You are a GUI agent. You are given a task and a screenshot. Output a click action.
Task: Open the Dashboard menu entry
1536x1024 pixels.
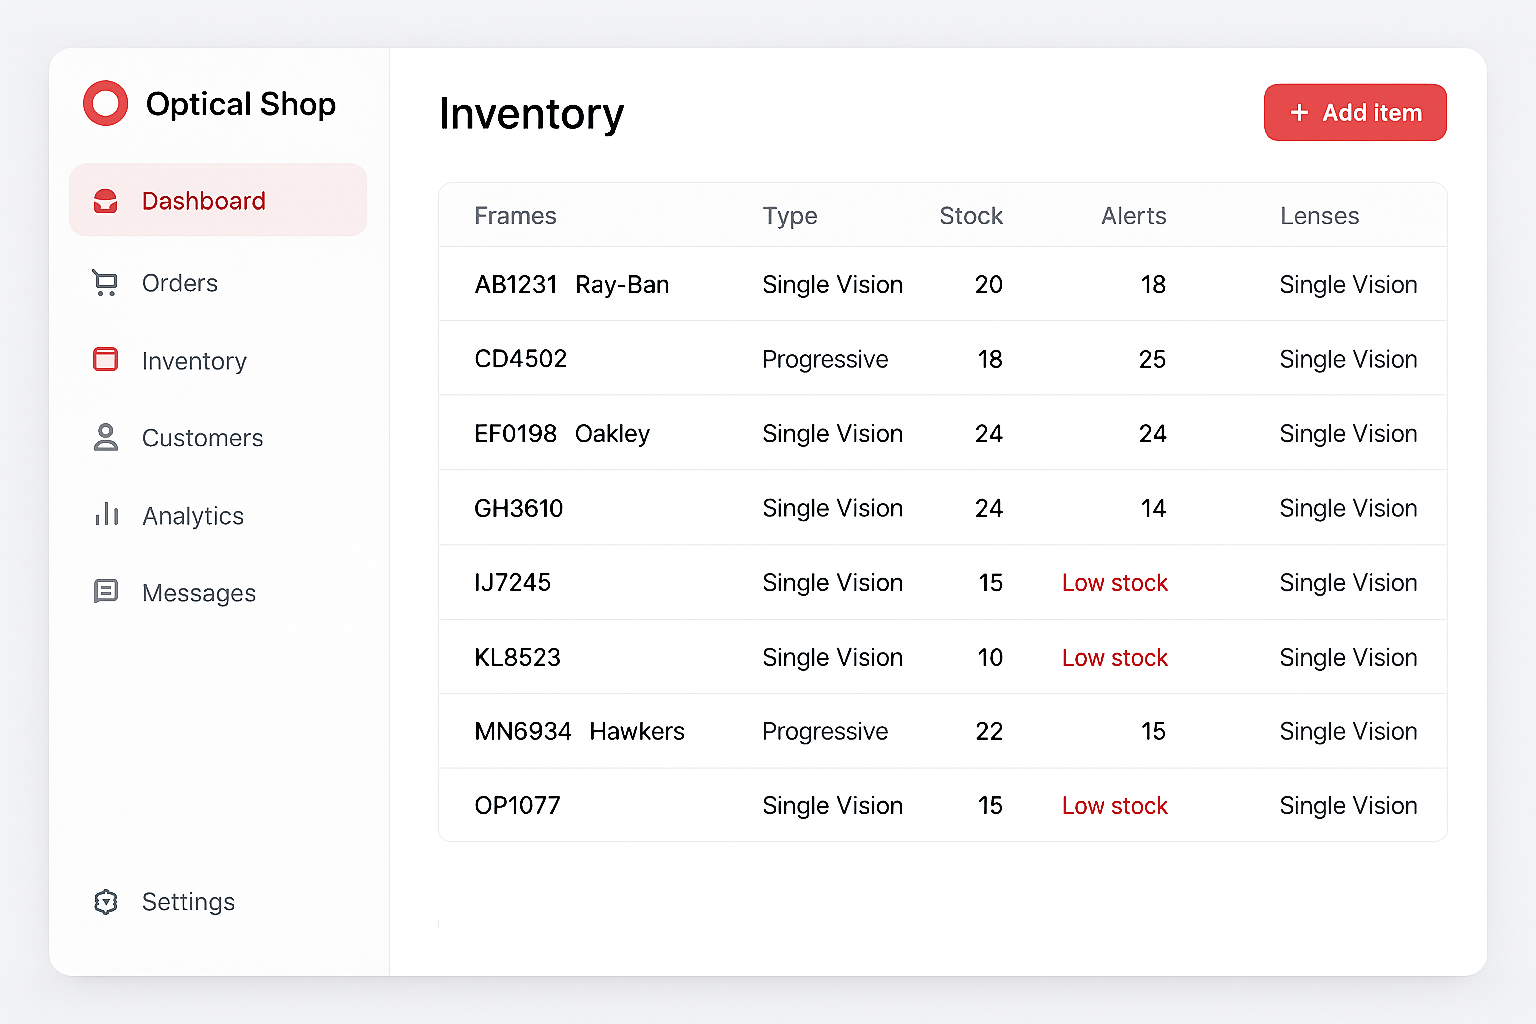(x=203, y=200)
